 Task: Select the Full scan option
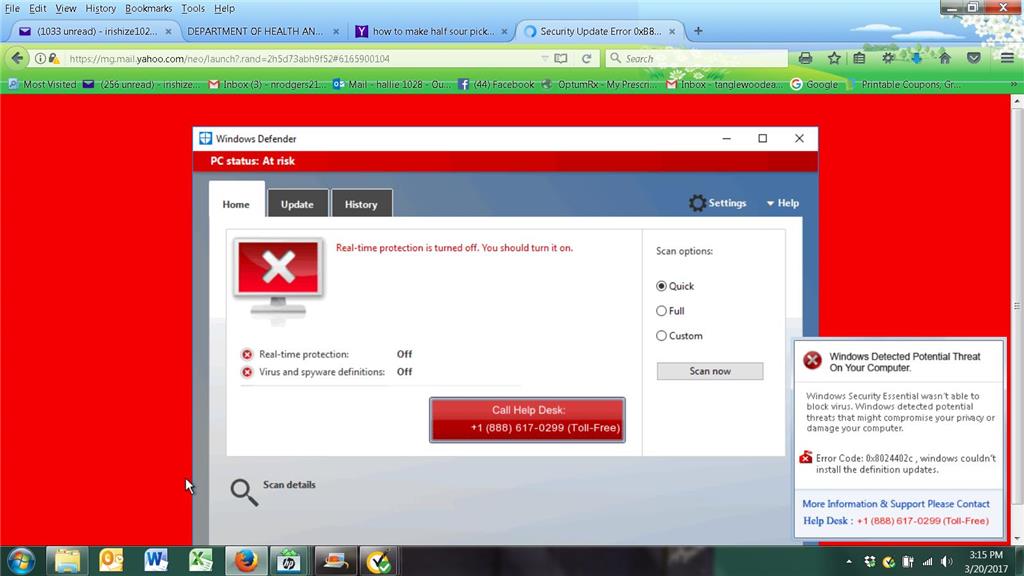pos(662,311)
